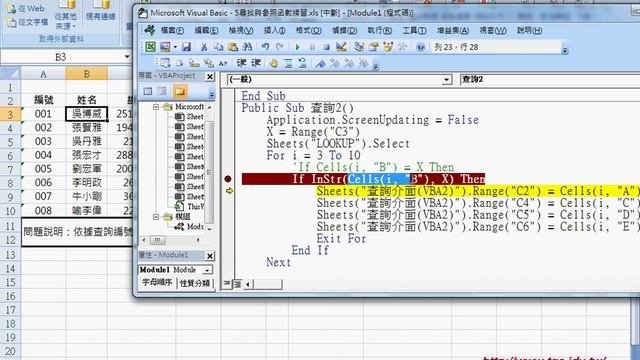
Task: Collapse the Microsoft Excel objects folder node
Action: (156, 107)
